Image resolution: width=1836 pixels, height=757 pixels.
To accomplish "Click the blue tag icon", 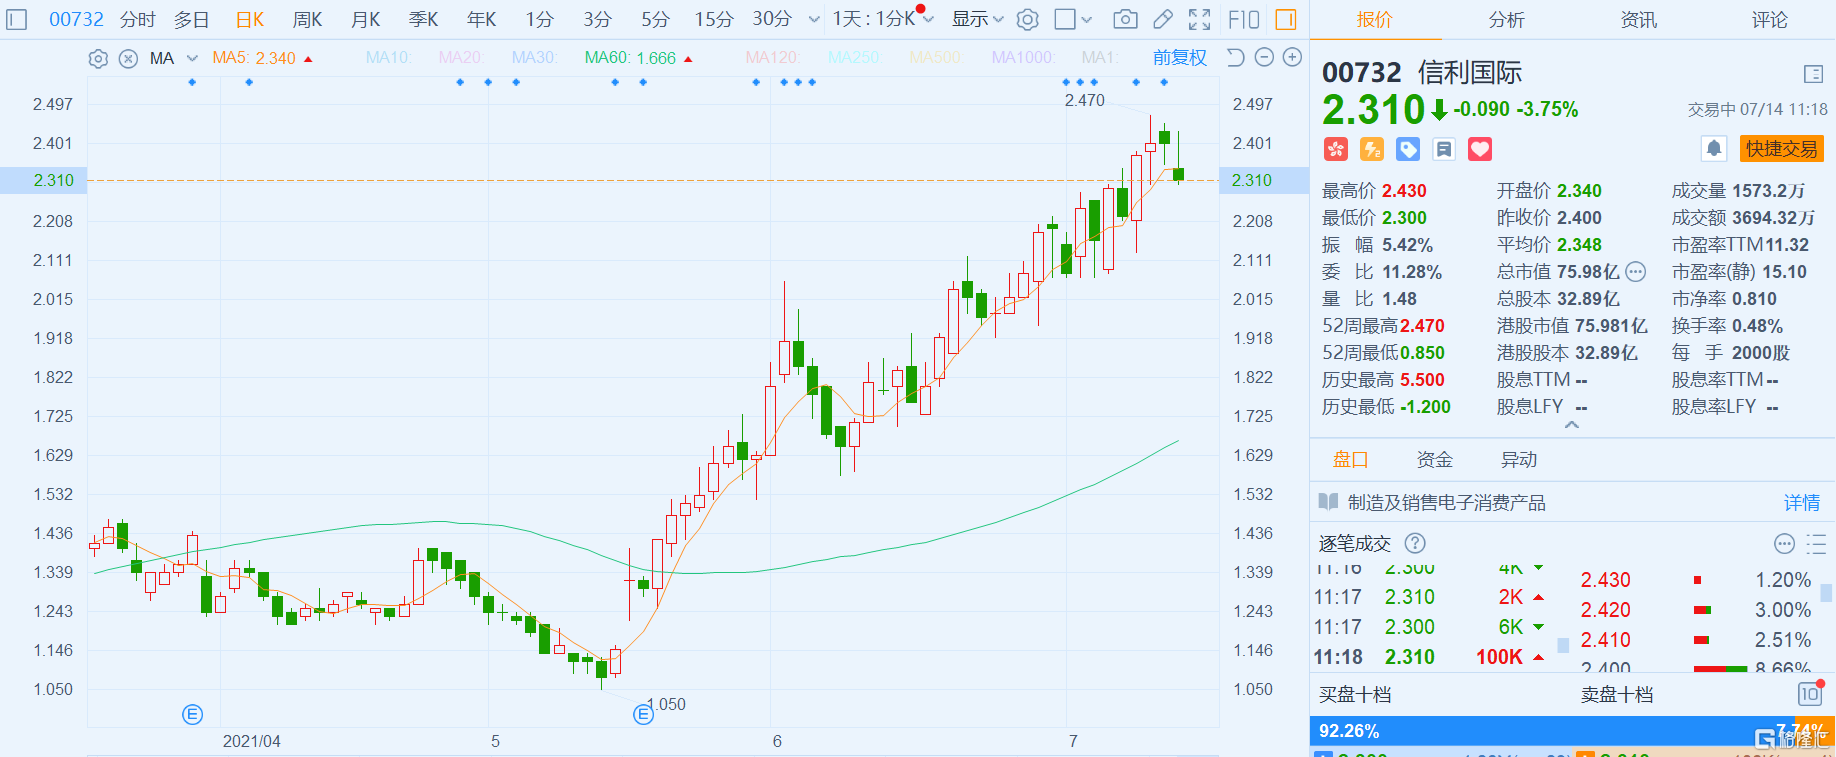I will coord(1408,149).
